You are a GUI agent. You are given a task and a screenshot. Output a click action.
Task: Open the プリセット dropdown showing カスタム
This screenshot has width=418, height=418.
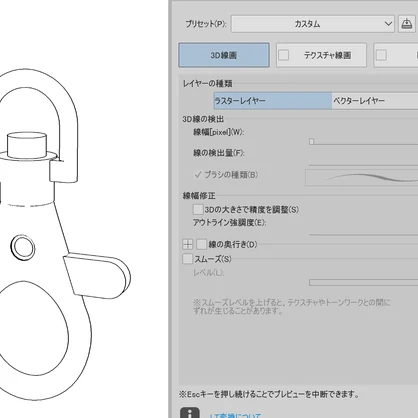[313, 24]
